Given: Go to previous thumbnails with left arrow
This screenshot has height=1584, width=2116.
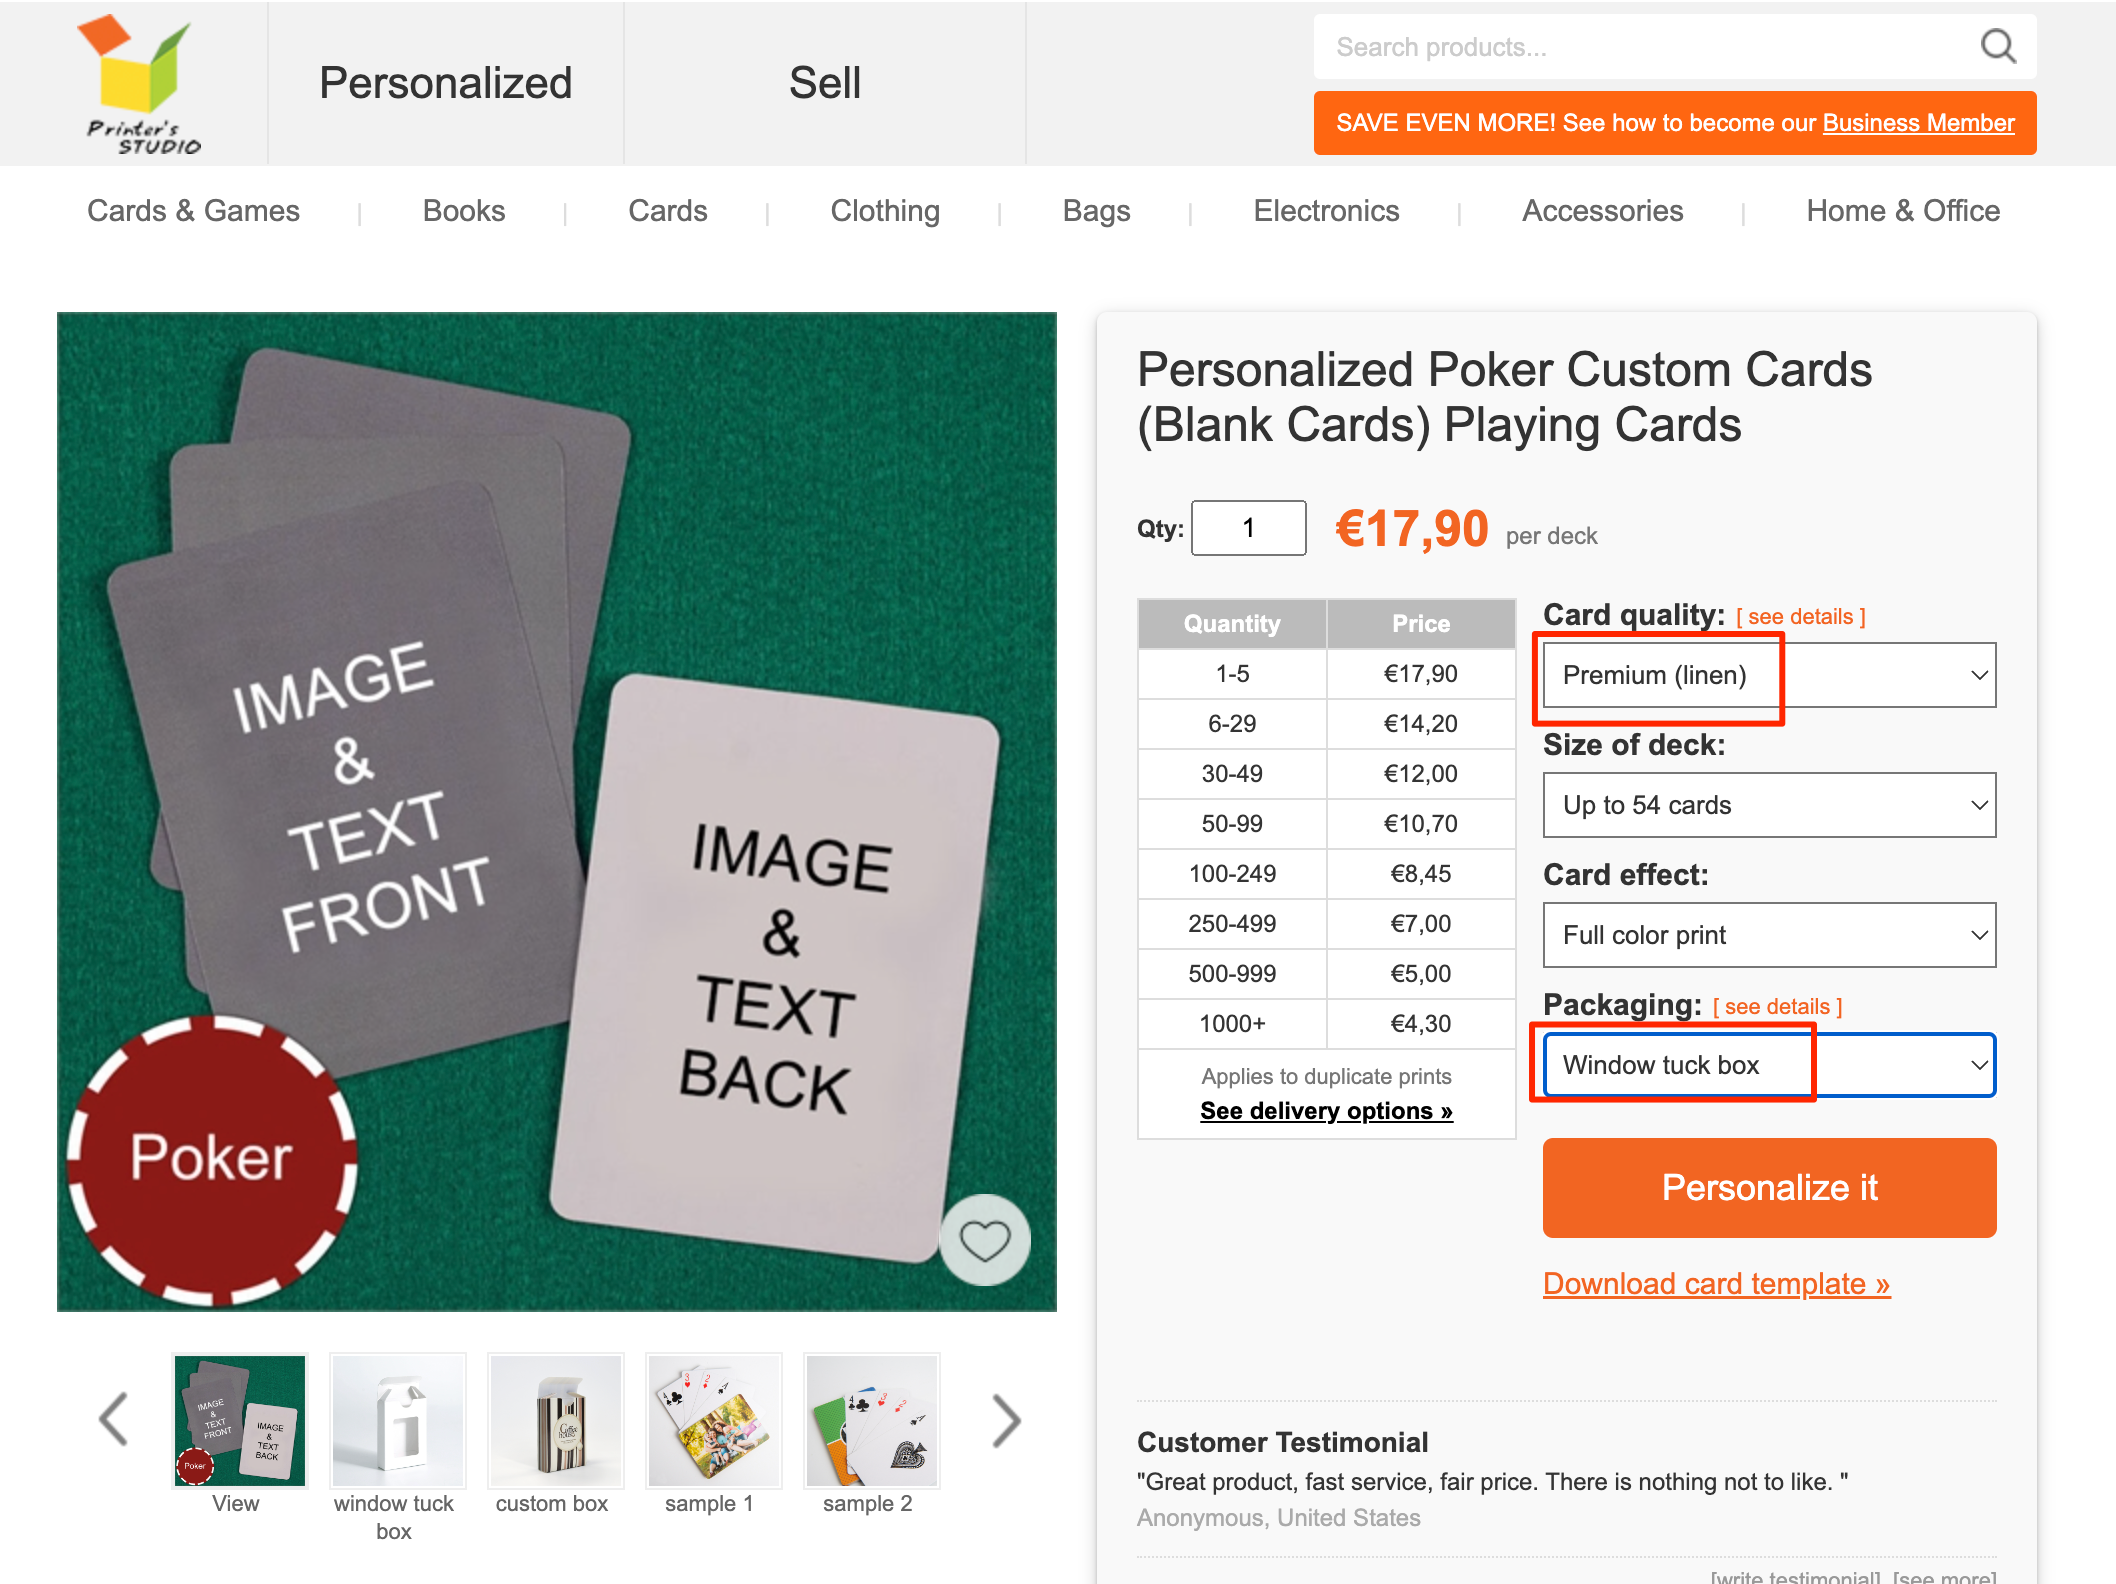Looking at the screenshot, I should click(114, 1419).
